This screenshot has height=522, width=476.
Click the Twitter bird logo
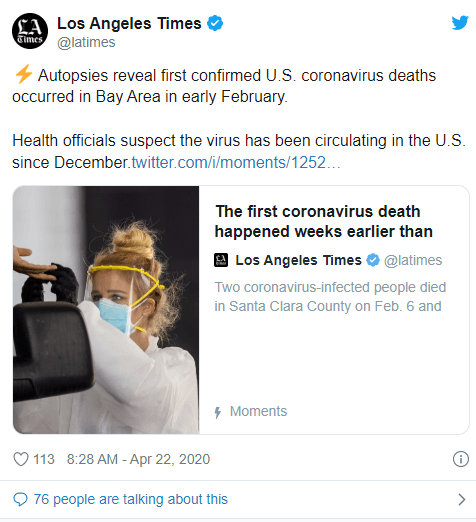[460, 23]
